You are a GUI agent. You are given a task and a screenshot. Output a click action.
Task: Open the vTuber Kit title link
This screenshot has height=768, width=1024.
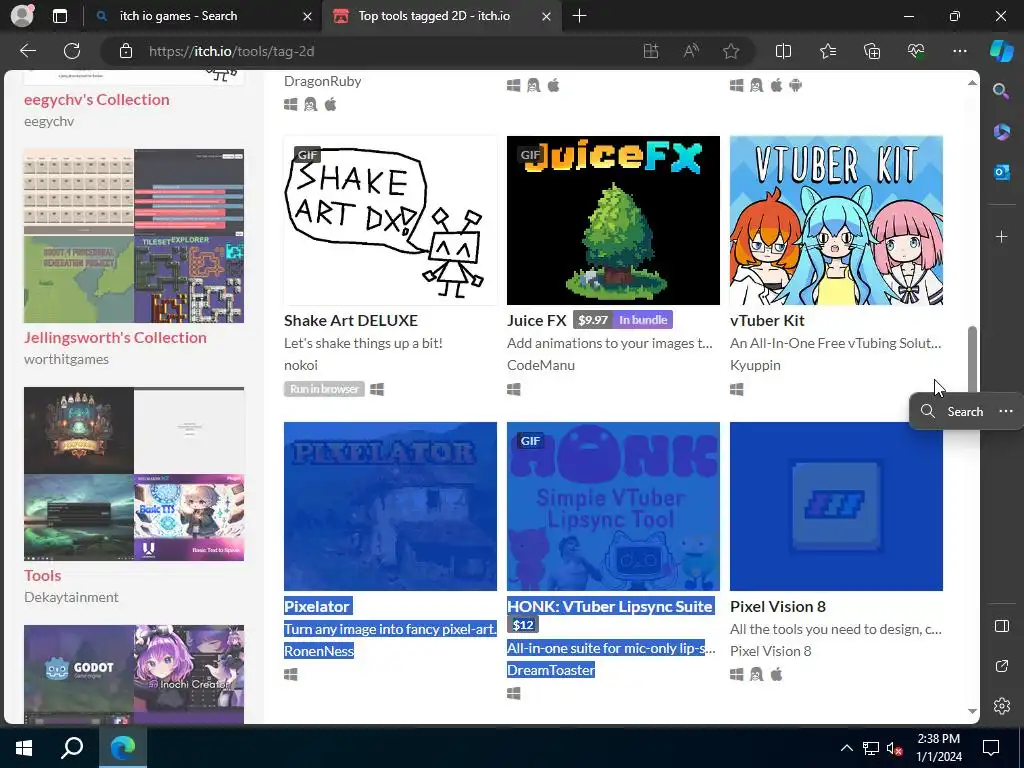click(x=767, y=320)
